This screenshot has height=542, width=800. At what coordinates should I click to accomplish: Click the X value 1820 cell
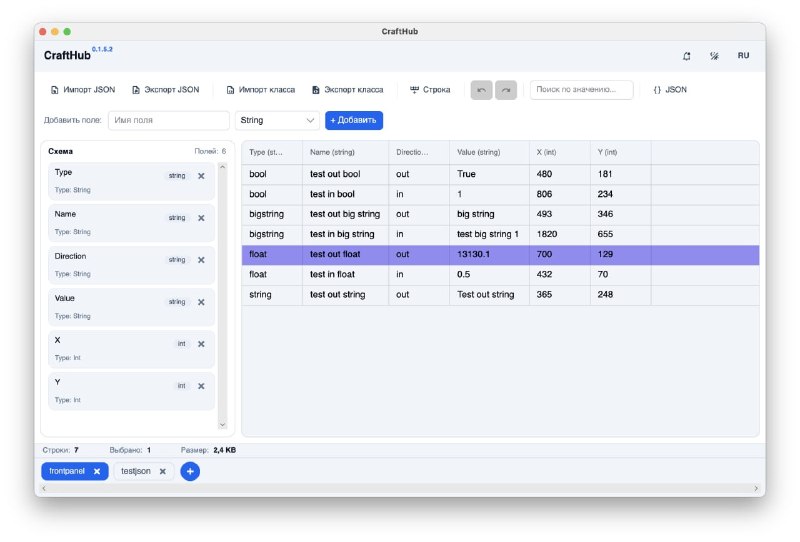560,234
